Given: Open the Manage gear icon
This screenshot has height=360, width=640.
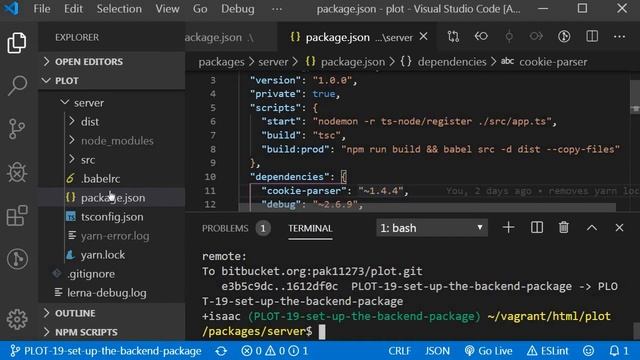Looking at the screenshot, I should (17, 319).
